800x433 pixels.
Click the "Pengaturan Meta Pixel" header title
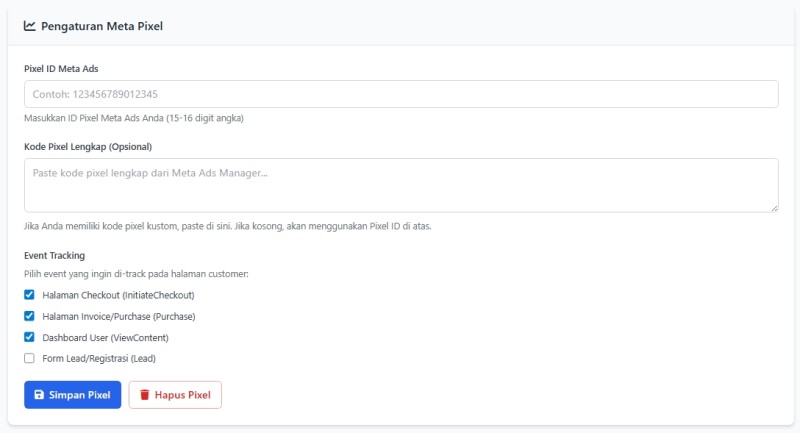pyautogui.click(x=101, y=26)
